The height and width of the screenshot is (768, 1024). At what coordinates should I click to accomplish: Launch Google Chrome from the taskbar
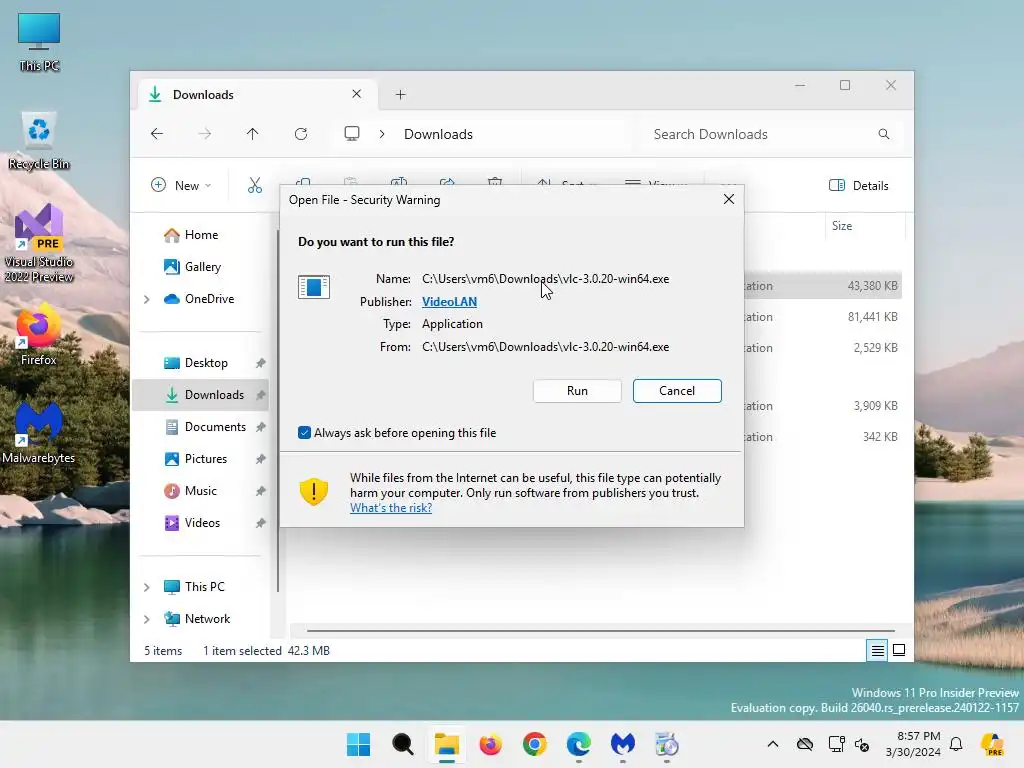534,744
